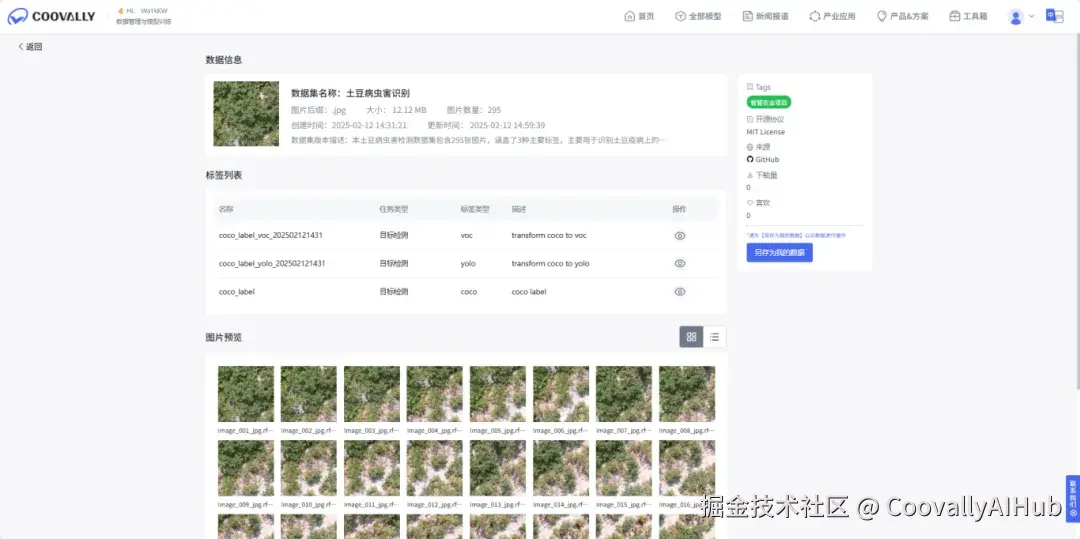This screenshot has height=539, width=1080.
Task: Open 新闻报道 menu item
Action: pyautogui.click(x=765, y=17)
